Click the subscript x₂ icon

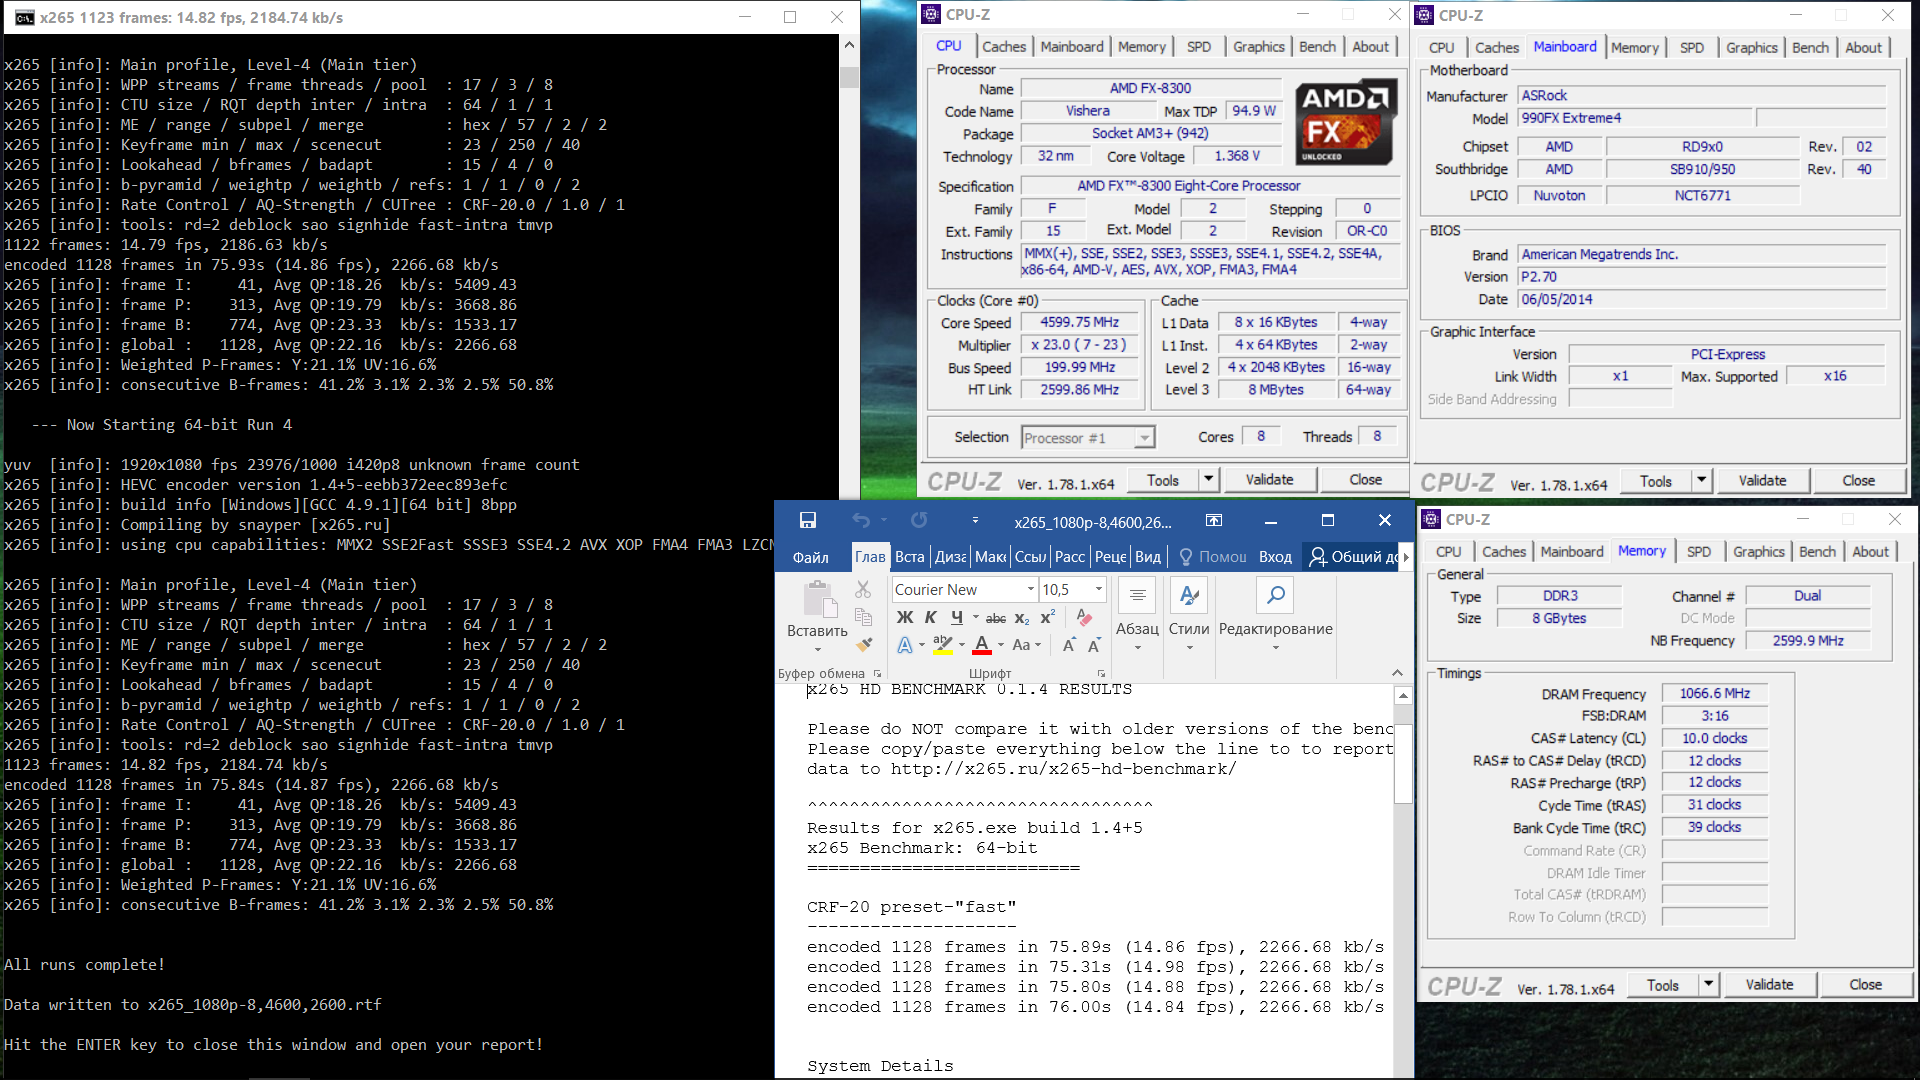click(x=1022, y=618)
